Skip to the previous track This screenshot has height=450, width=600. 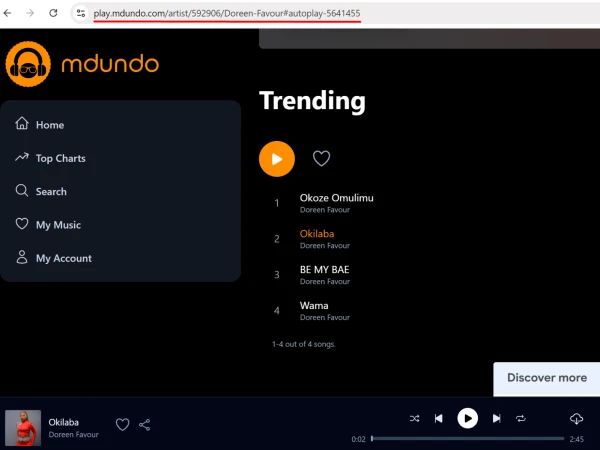coord(439,419)
